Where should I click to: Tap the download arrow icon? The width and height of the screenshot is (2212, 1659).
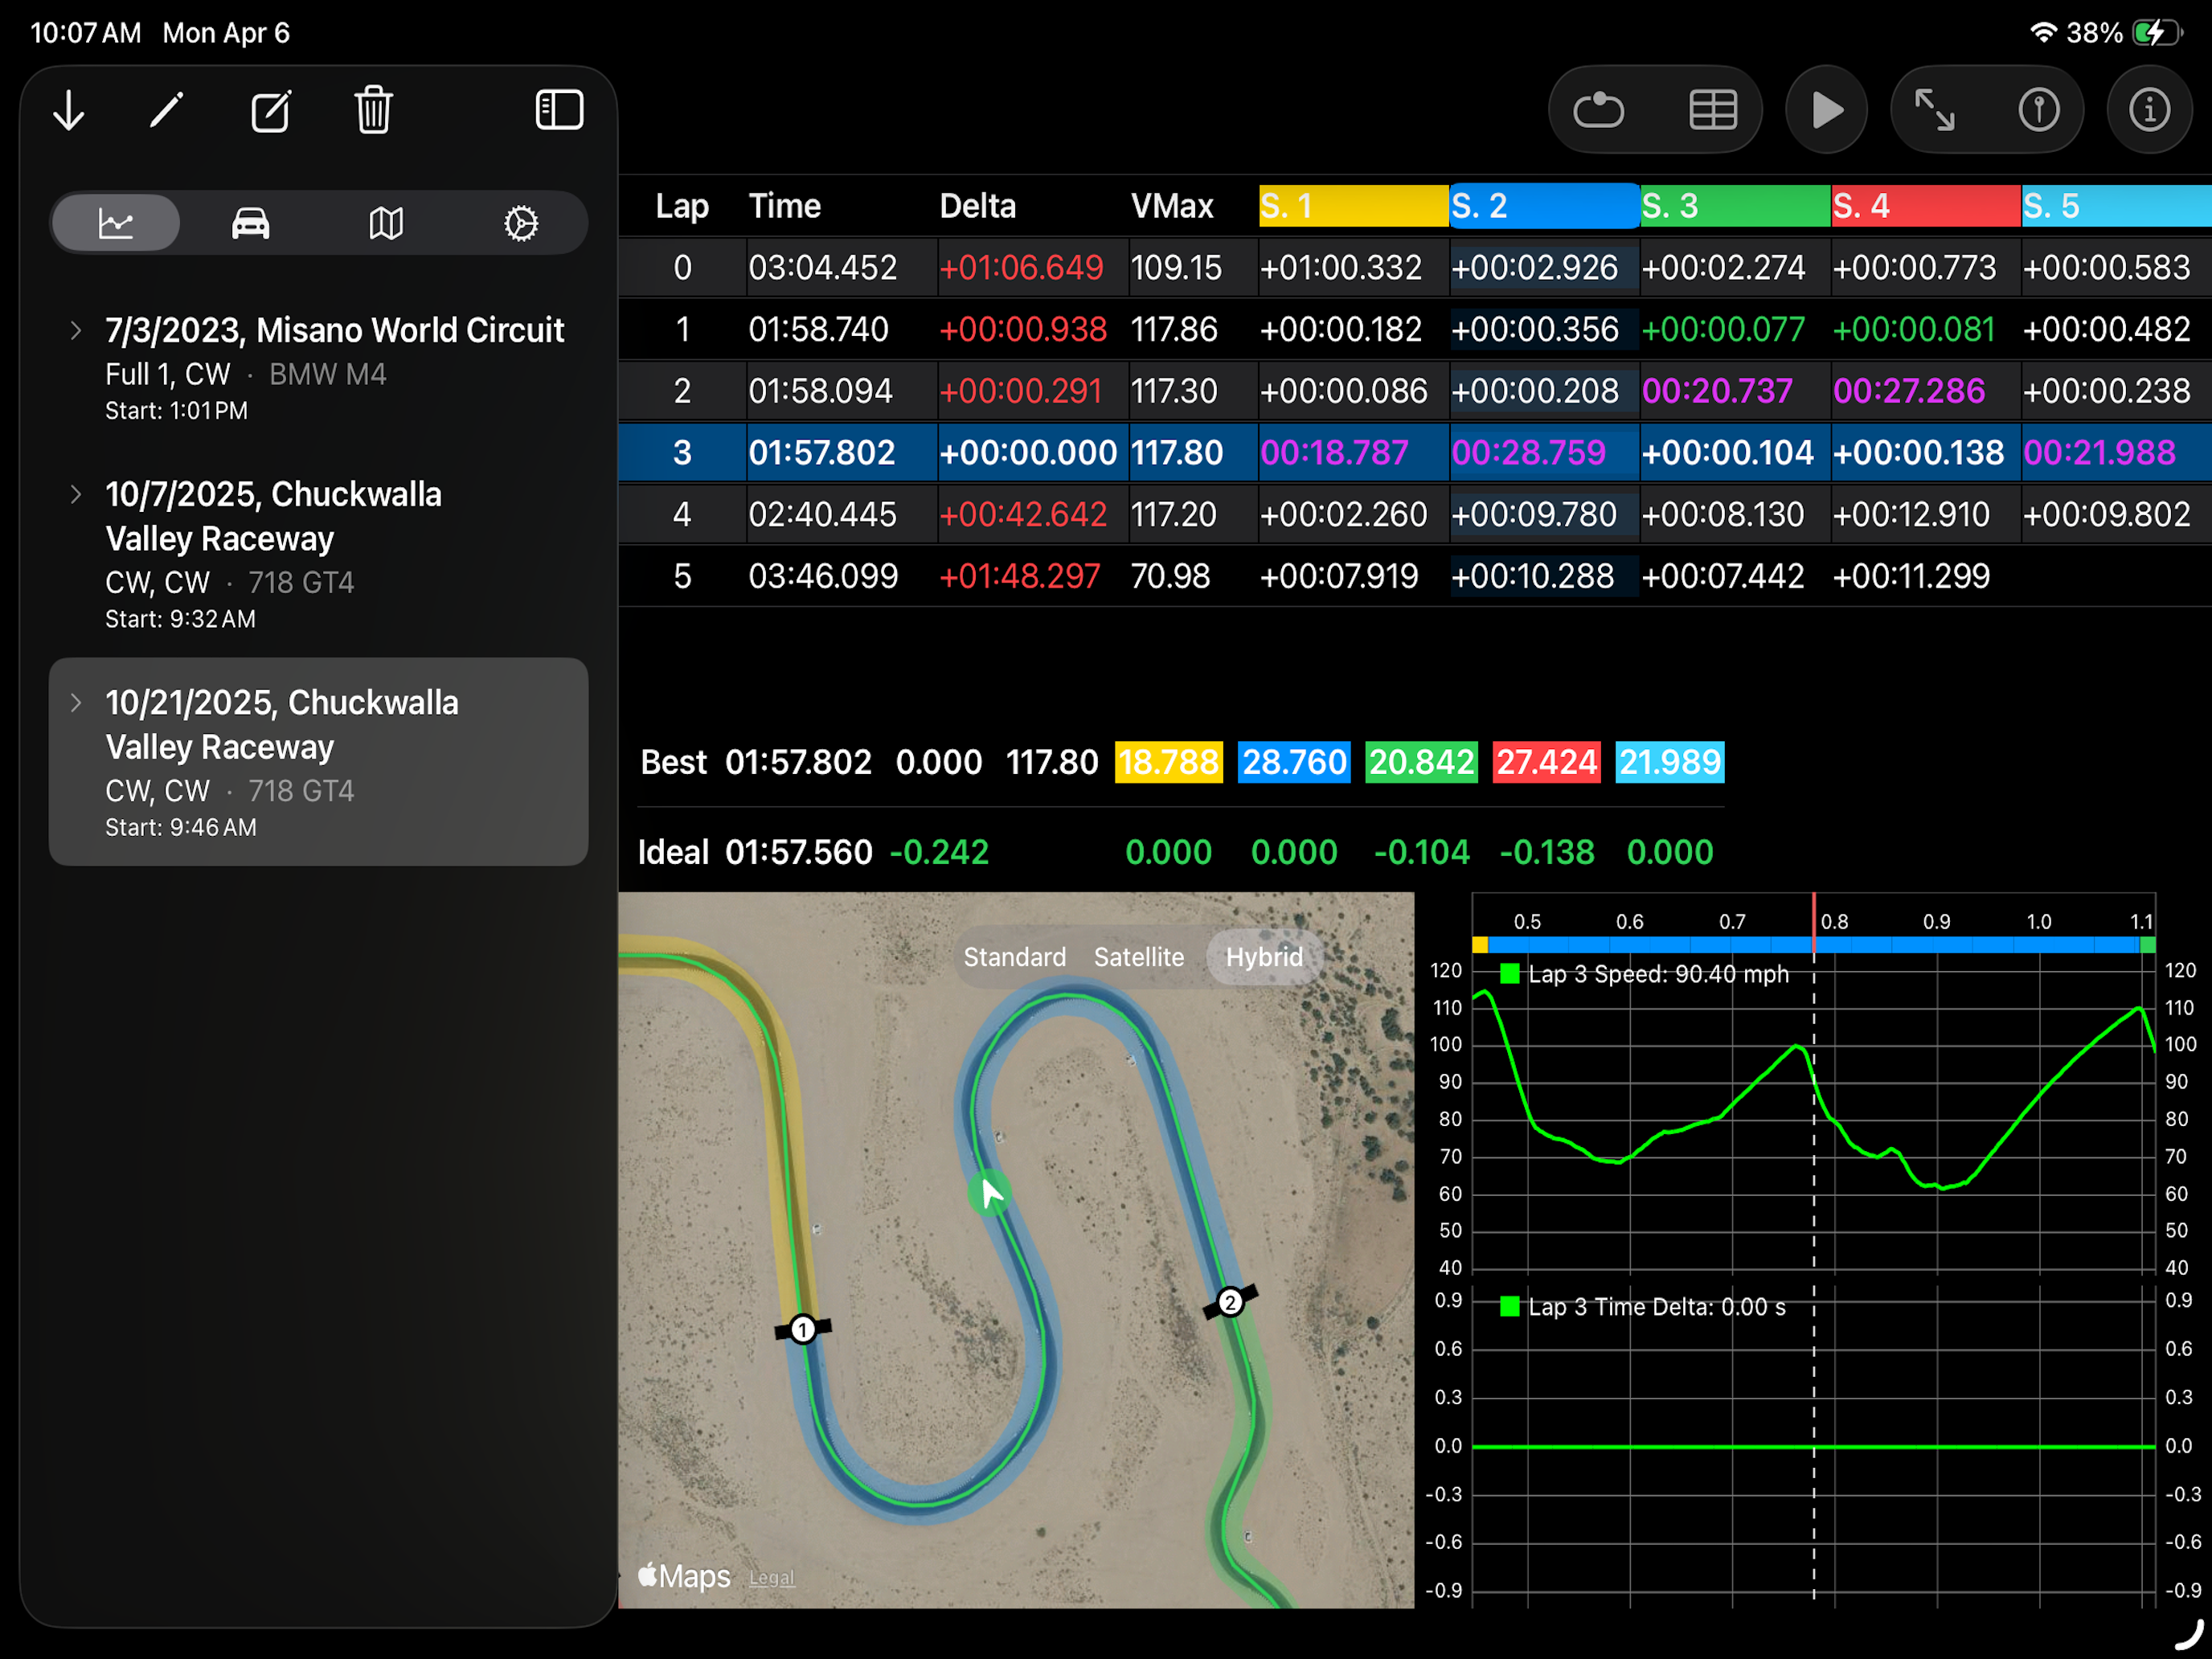click(x=69, y=111)
